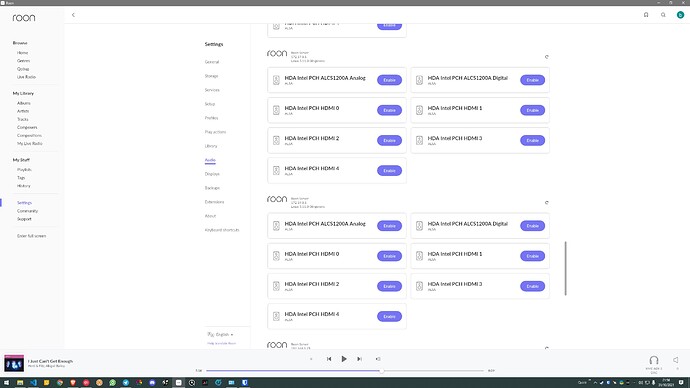Open Artists in My Library
690x388 pixels.
(23, 111)
